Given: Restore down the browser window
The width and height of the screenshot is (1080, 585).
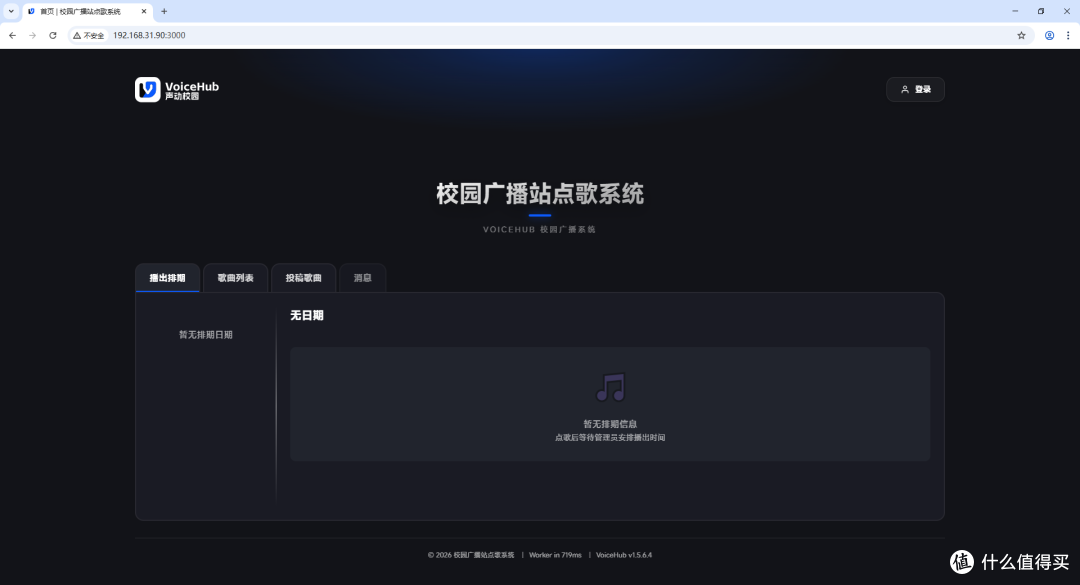Looking at the screenshot, I should click(x=1041, y=11).
